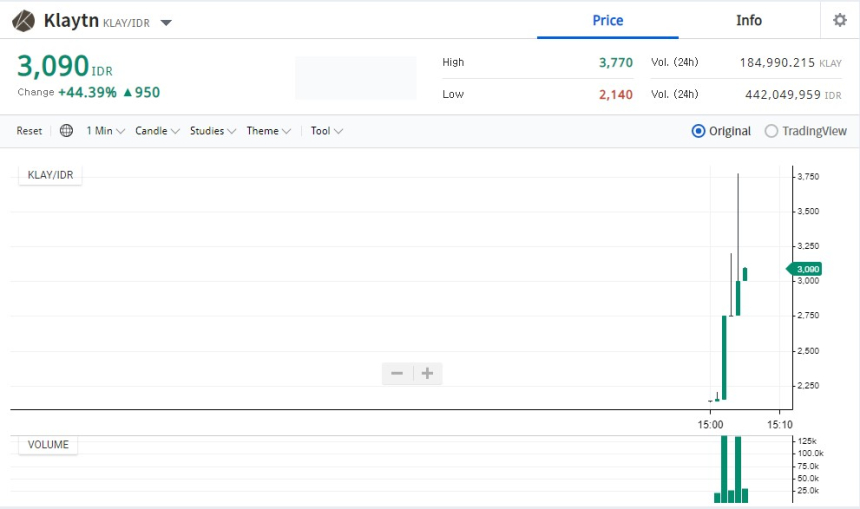Click the green 3,000 price marker
This screenshot has width=860, height=509.
(805, 268)
